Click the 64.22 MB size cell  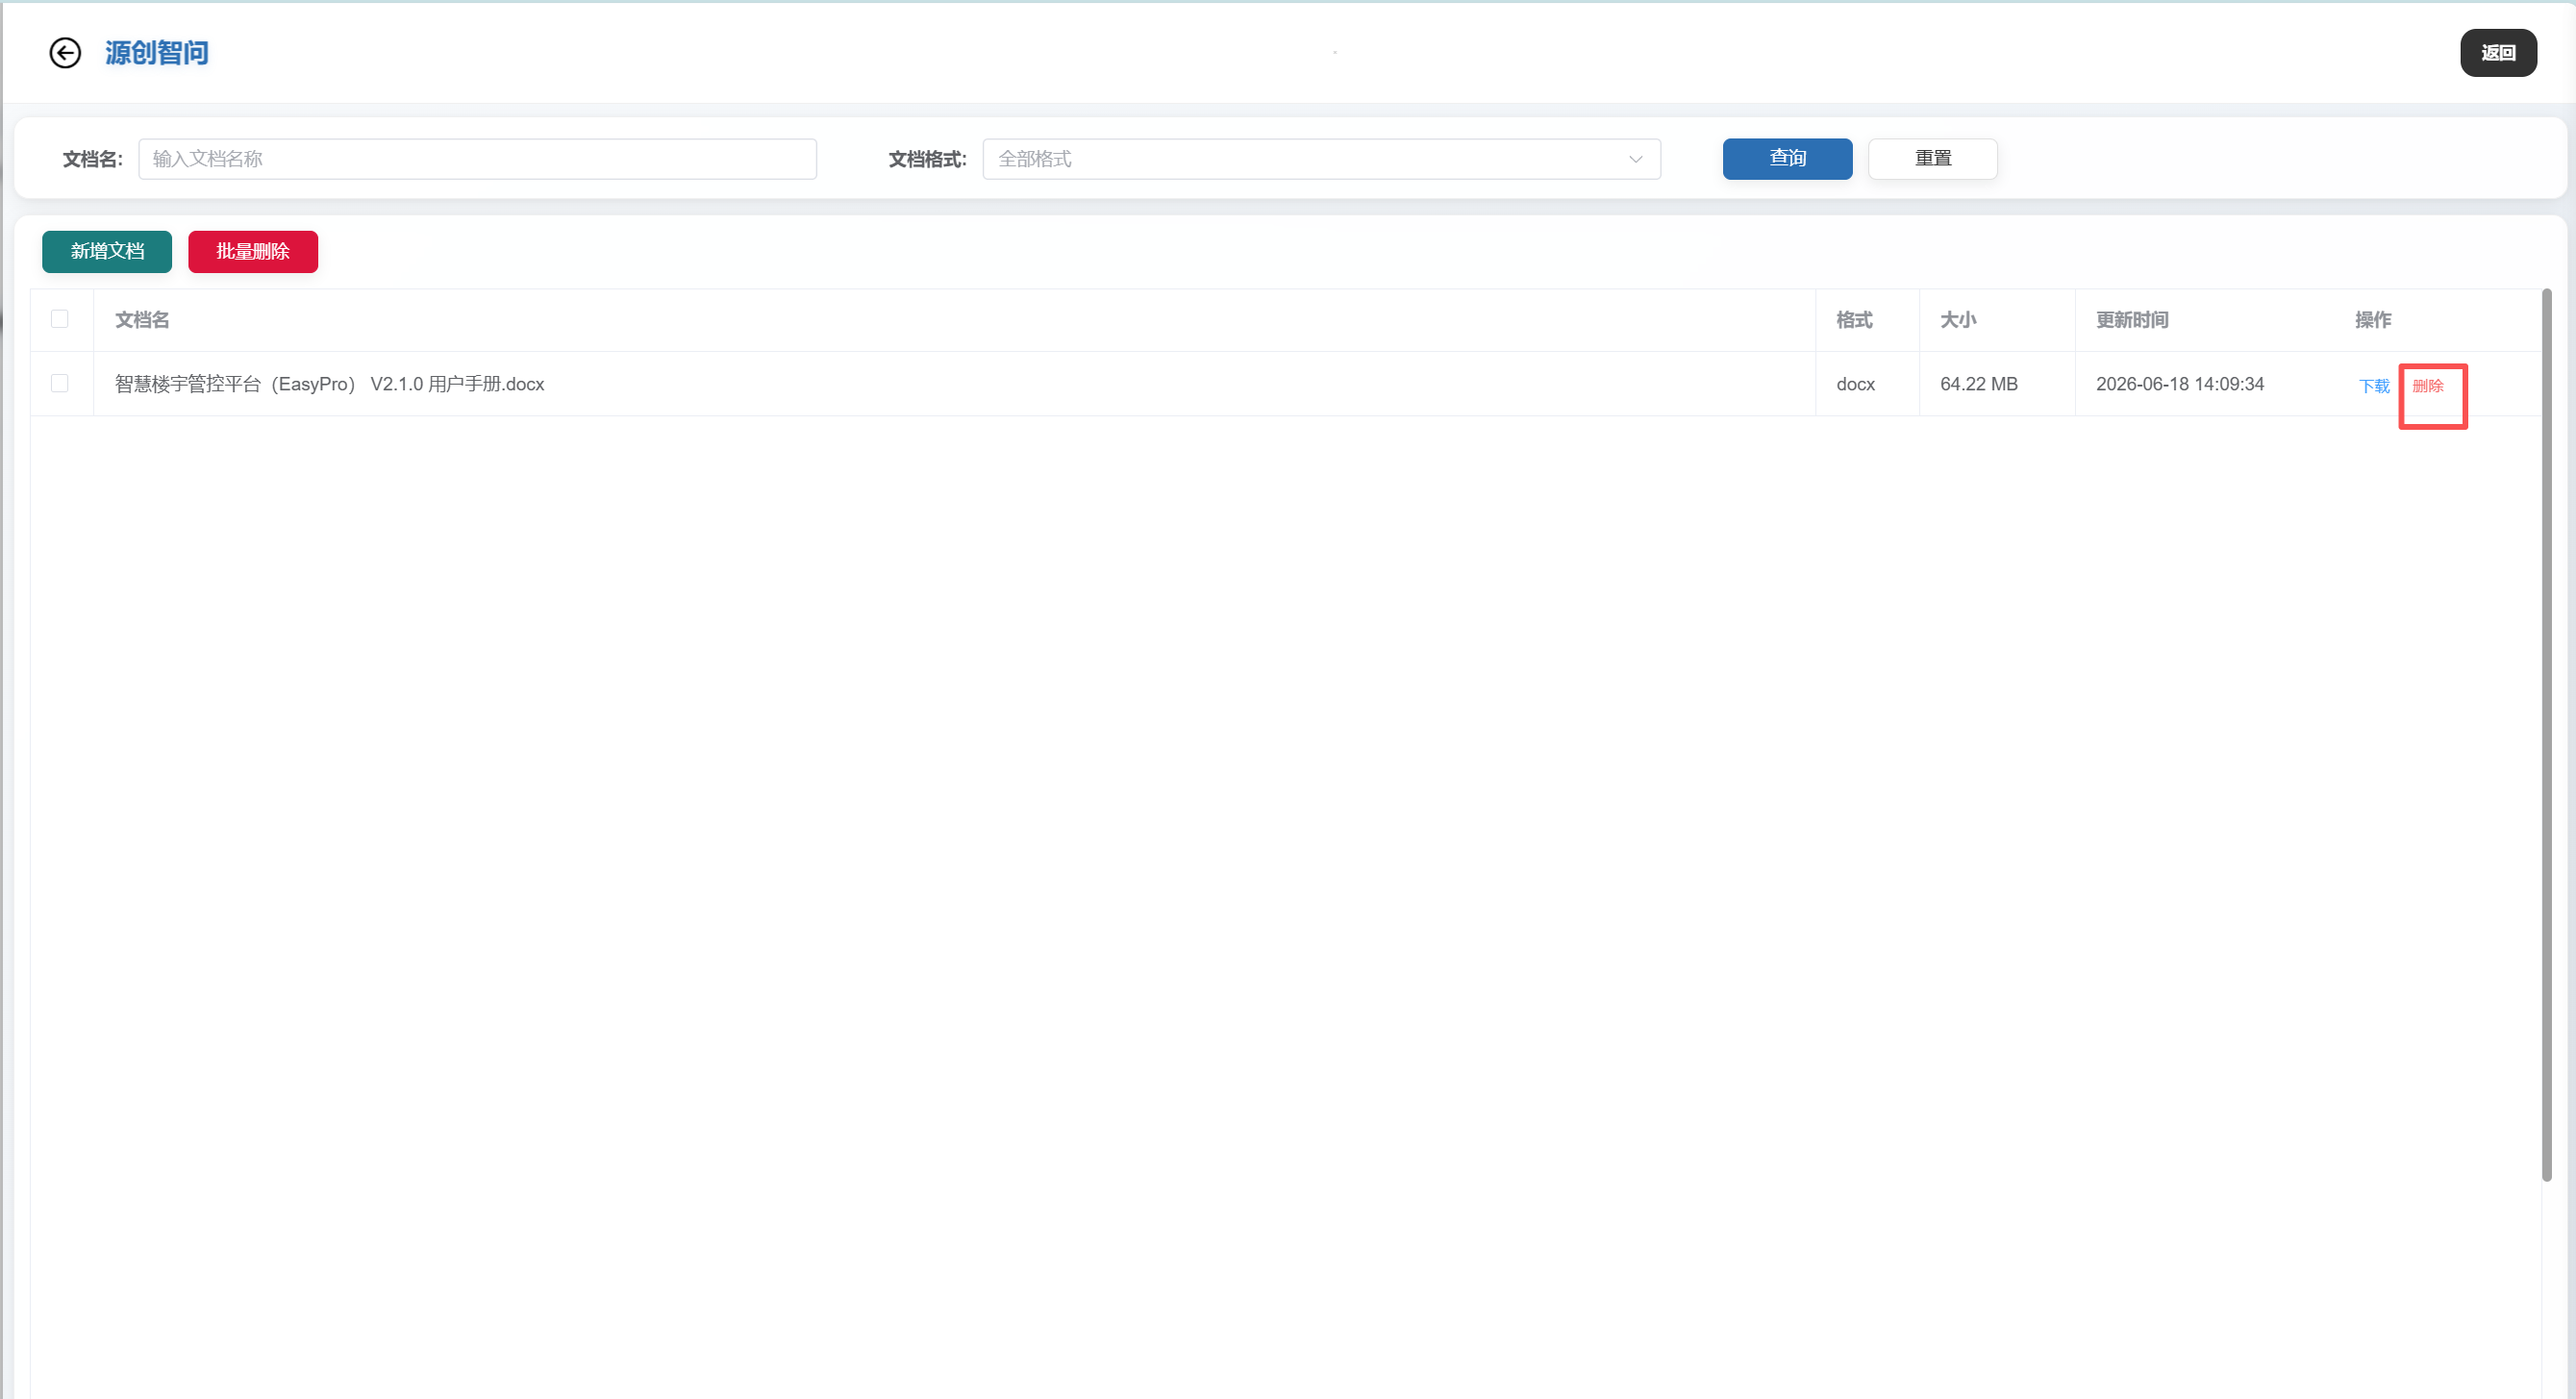point(1978,384)
